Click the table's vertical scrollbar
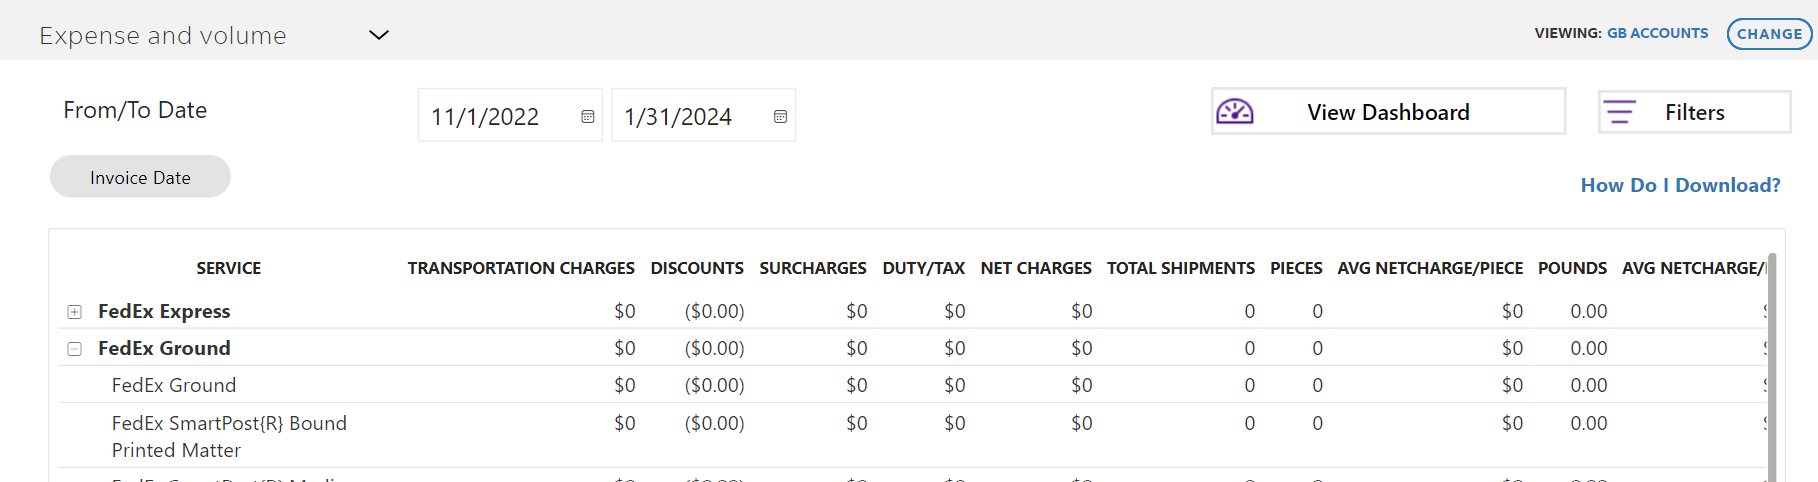Screen dimensions: 1818x482 point(1772,367)
